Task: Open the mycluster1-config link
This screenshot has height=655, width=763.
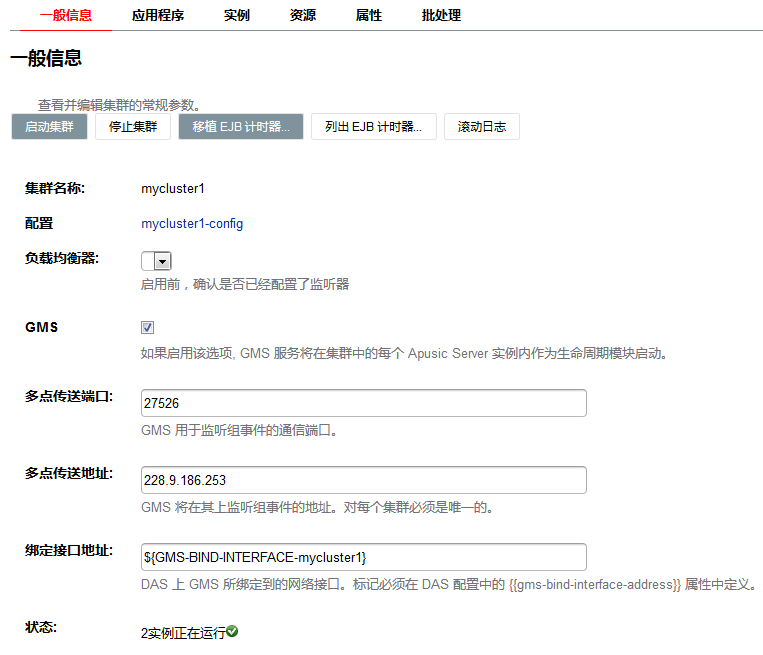Action: (x=192, y=224)
